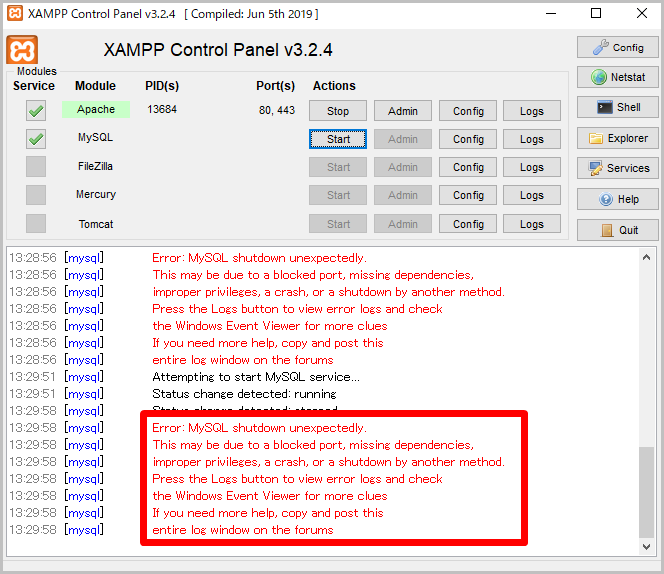This screenshot has width=664, height=574.
Task: Start the Mercury module
Action: point(338,195)
